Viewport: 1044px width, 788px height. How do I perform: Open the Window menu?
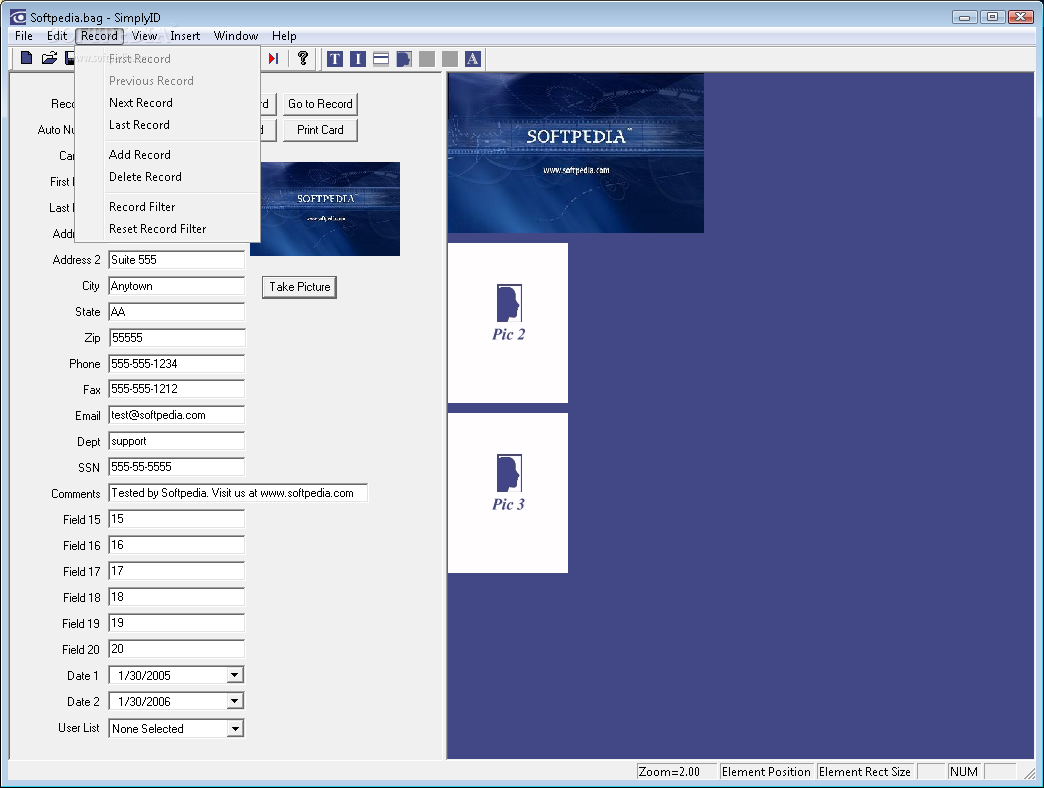pyautogui.click(x=236, y=36)
